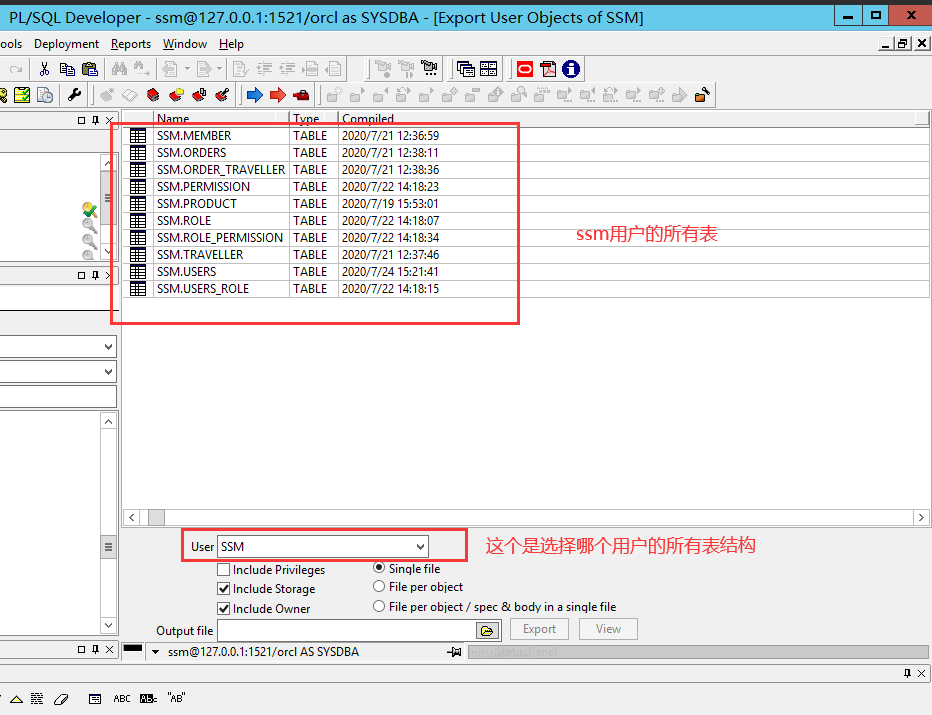The image size is (932, 715).
Task: Click the tile windows icon
Action: tap(489, 70)
